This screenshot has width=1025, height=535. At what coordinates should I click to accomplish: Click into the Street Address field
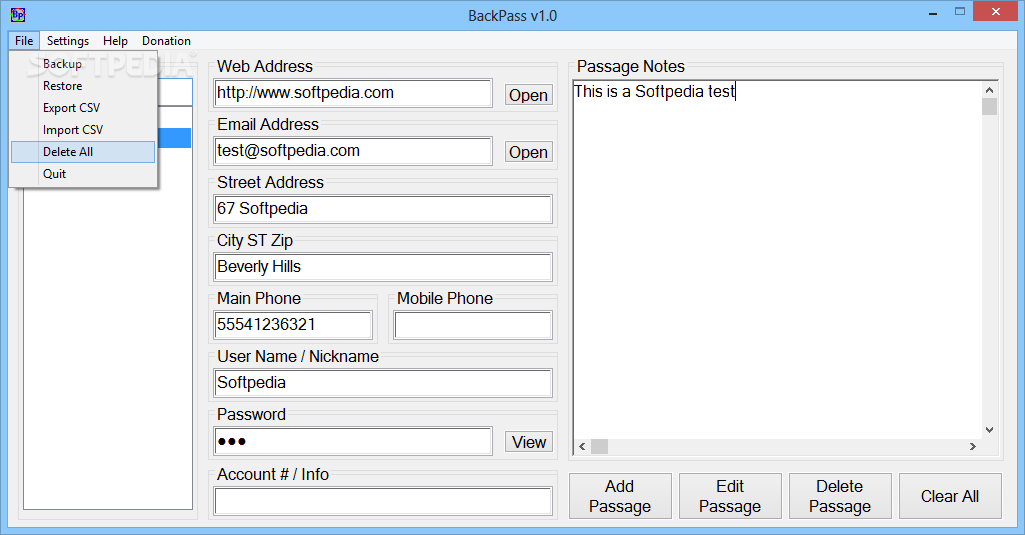tap(383, 209)
